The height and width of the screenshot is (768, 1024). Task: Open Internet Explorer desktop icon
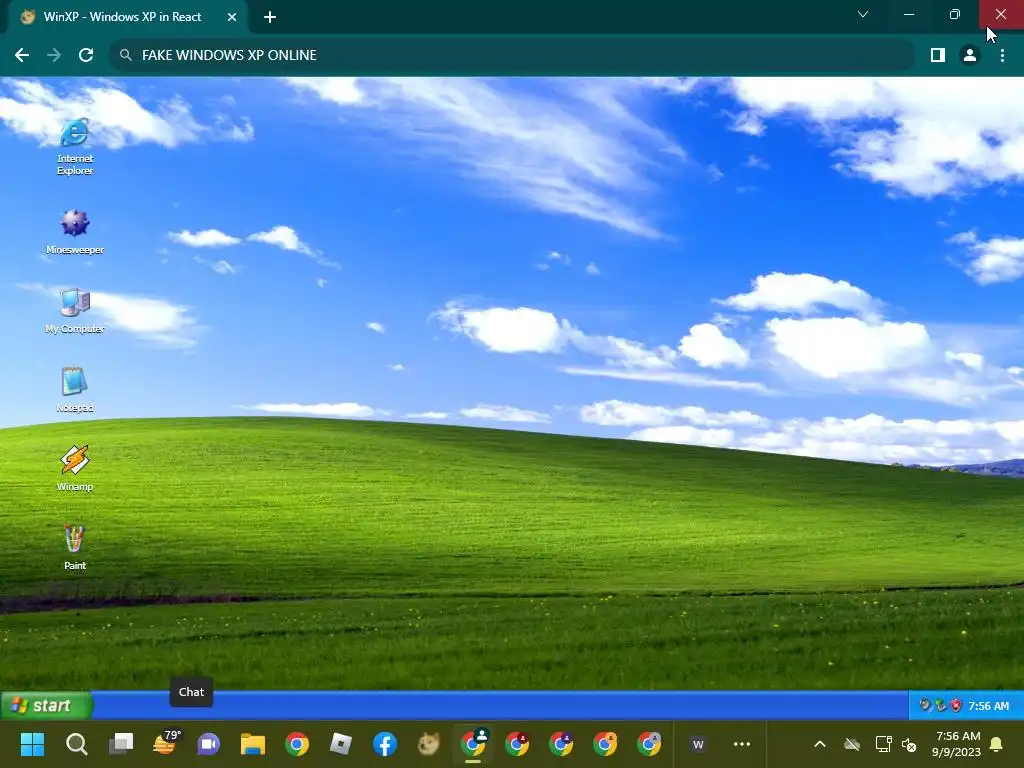pos(75,146)
